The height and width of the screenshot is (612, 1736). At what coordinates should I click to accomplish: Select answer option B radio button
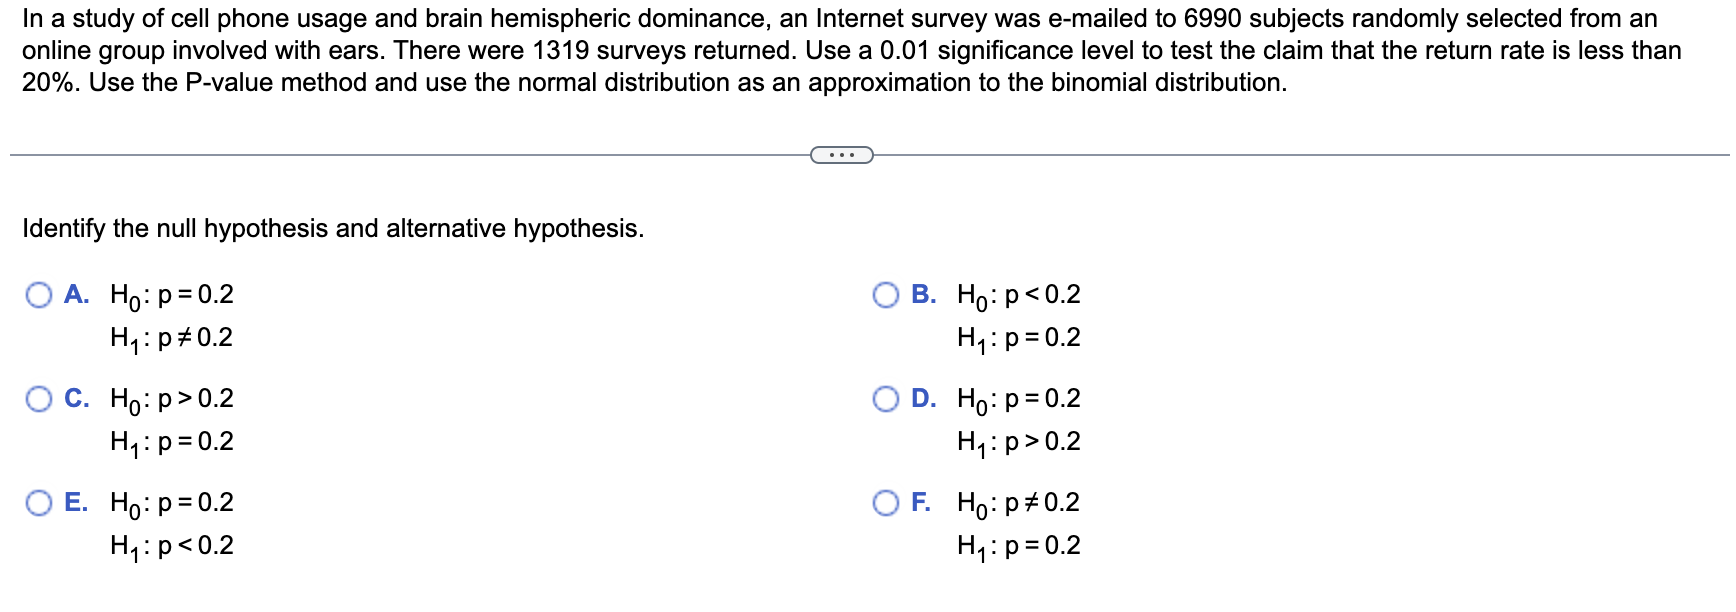pos(887,294)
